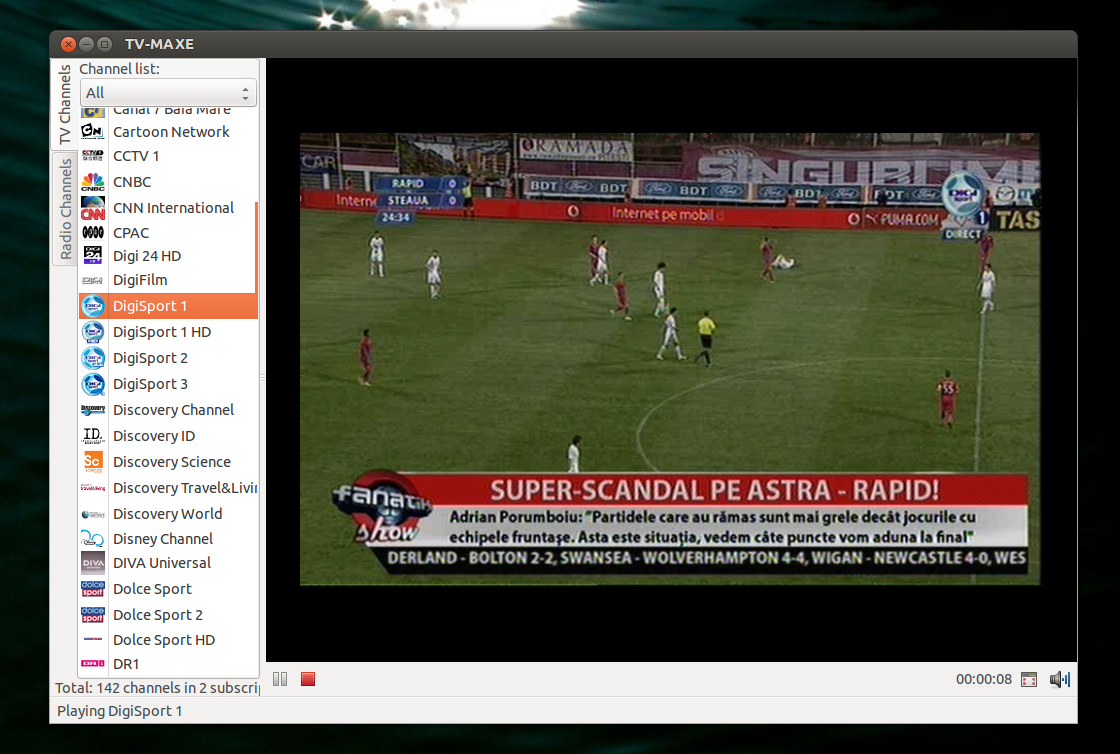Select the Disney Channel name
Screen dimensions: 1120x754
(x=163, y=539)
